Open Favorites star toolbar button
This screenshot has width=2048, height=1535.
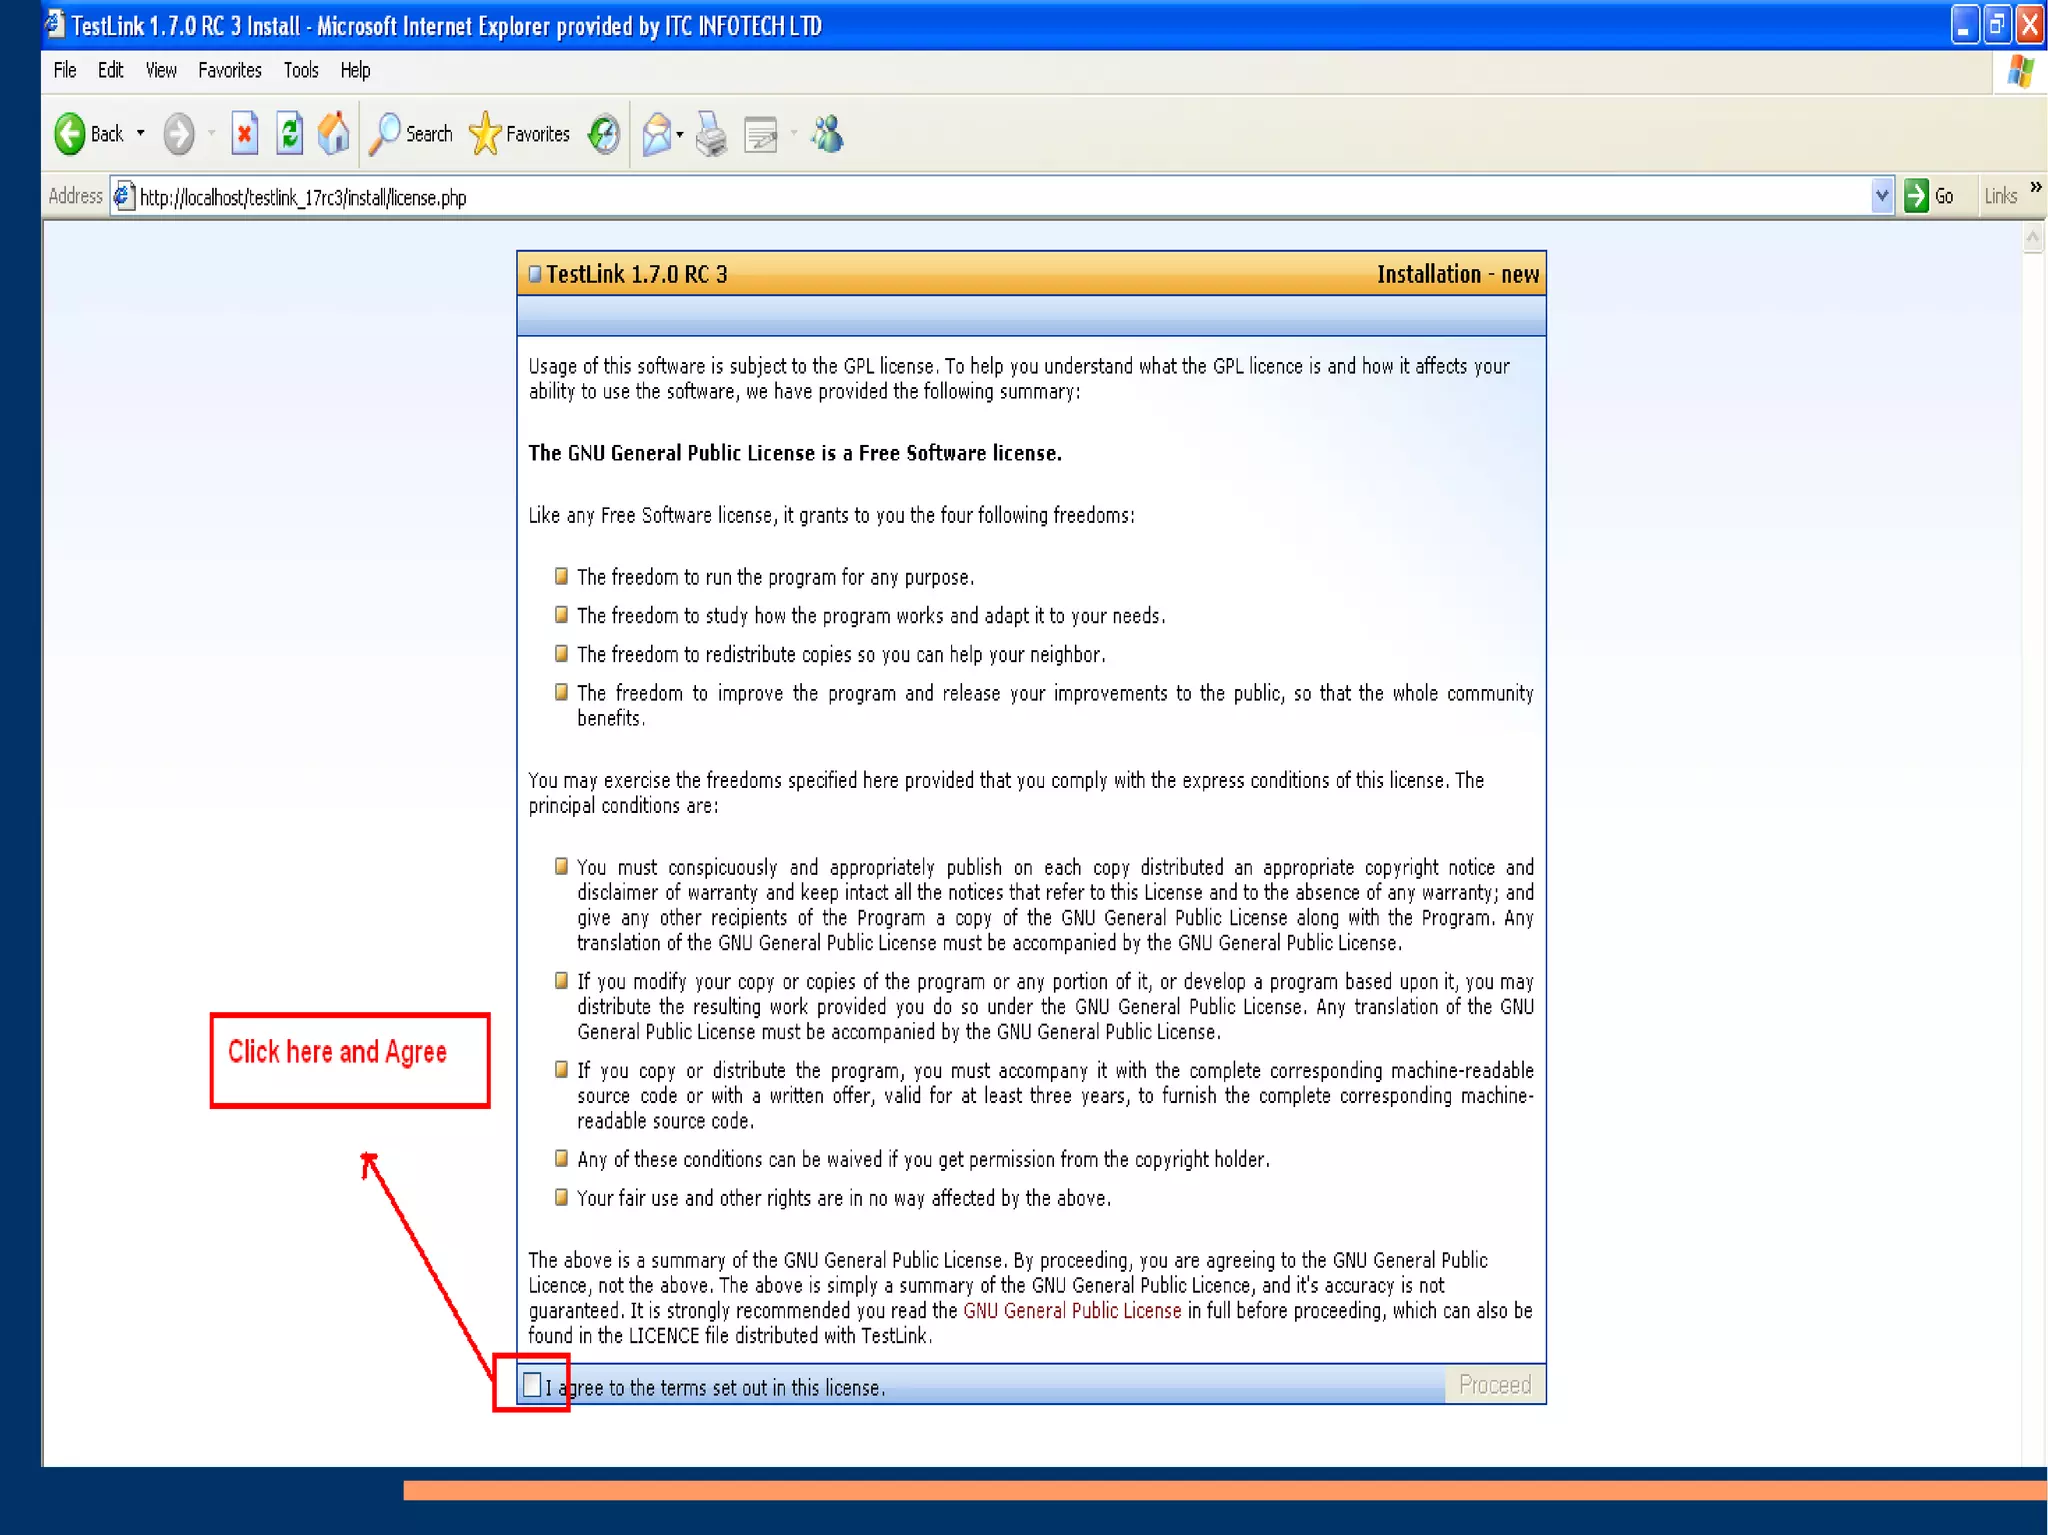coord(519,134)
